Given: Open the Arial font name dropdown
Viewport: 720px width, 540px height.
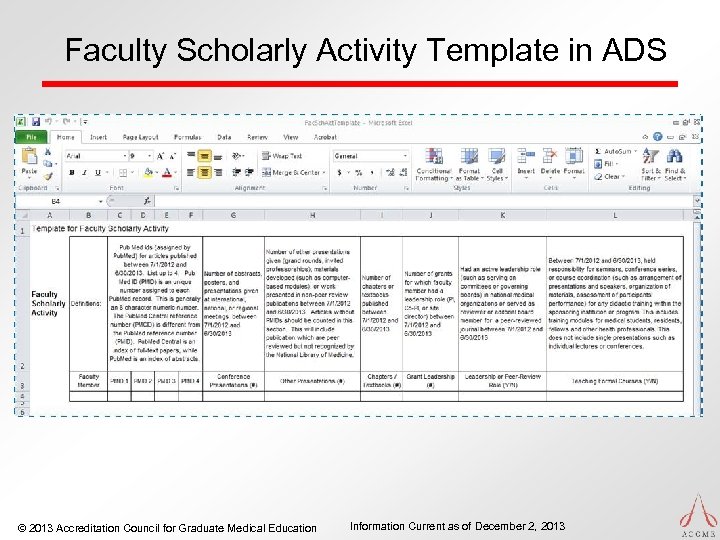Looking at the screenshot, I should coord(124,156).
